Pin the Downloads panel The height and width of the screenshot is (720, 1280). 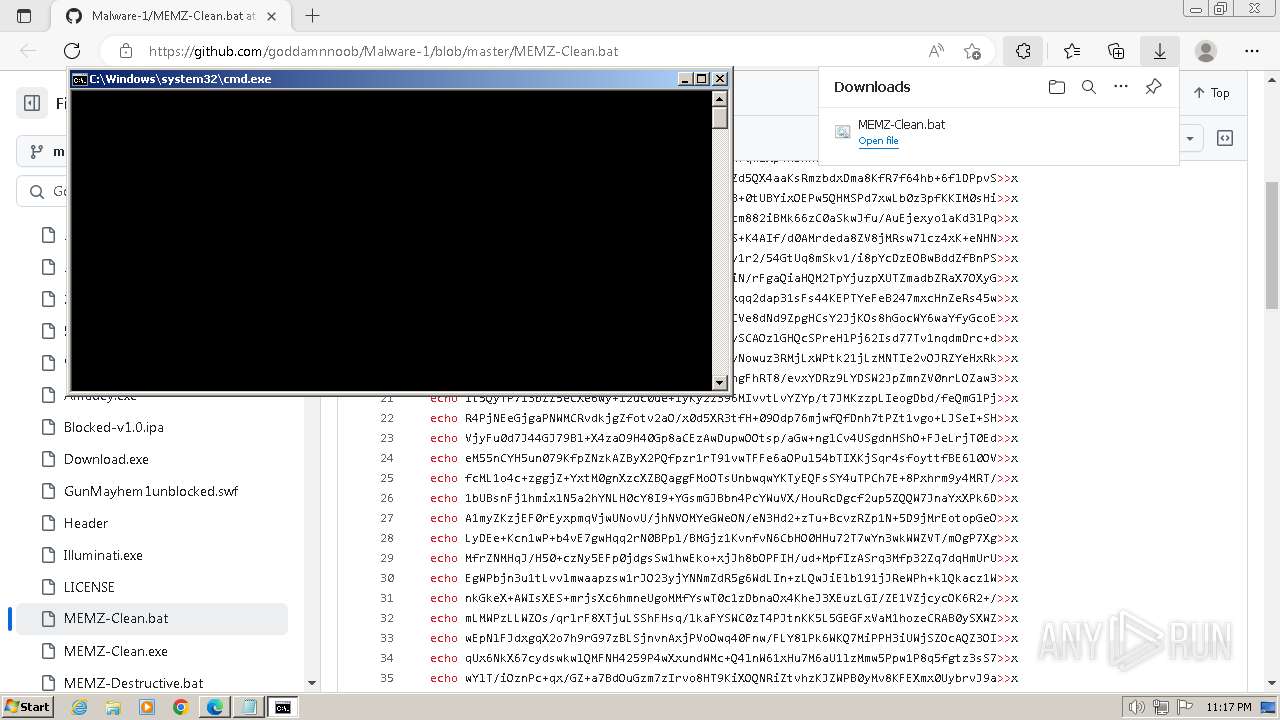click(1153, 87)
